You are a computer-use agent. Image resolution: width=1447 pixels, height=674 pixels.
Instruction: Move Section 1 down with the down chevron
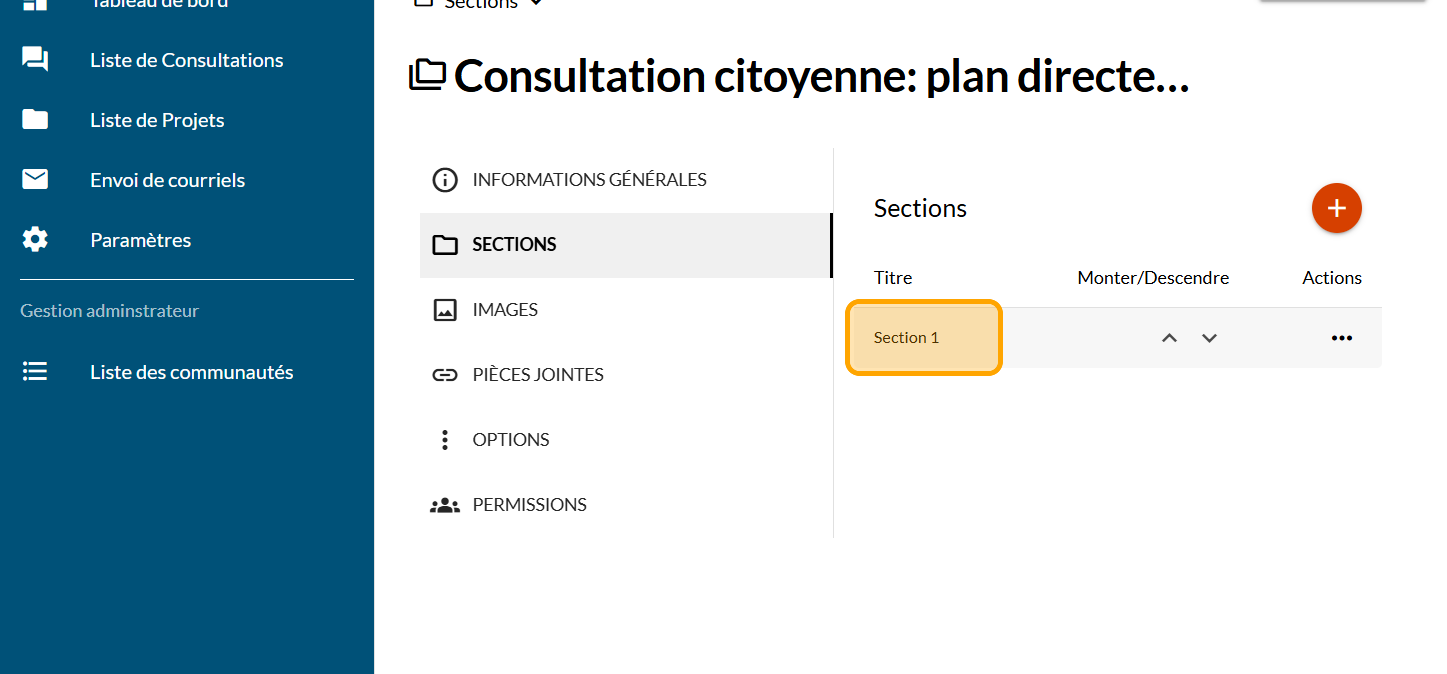1209,338
